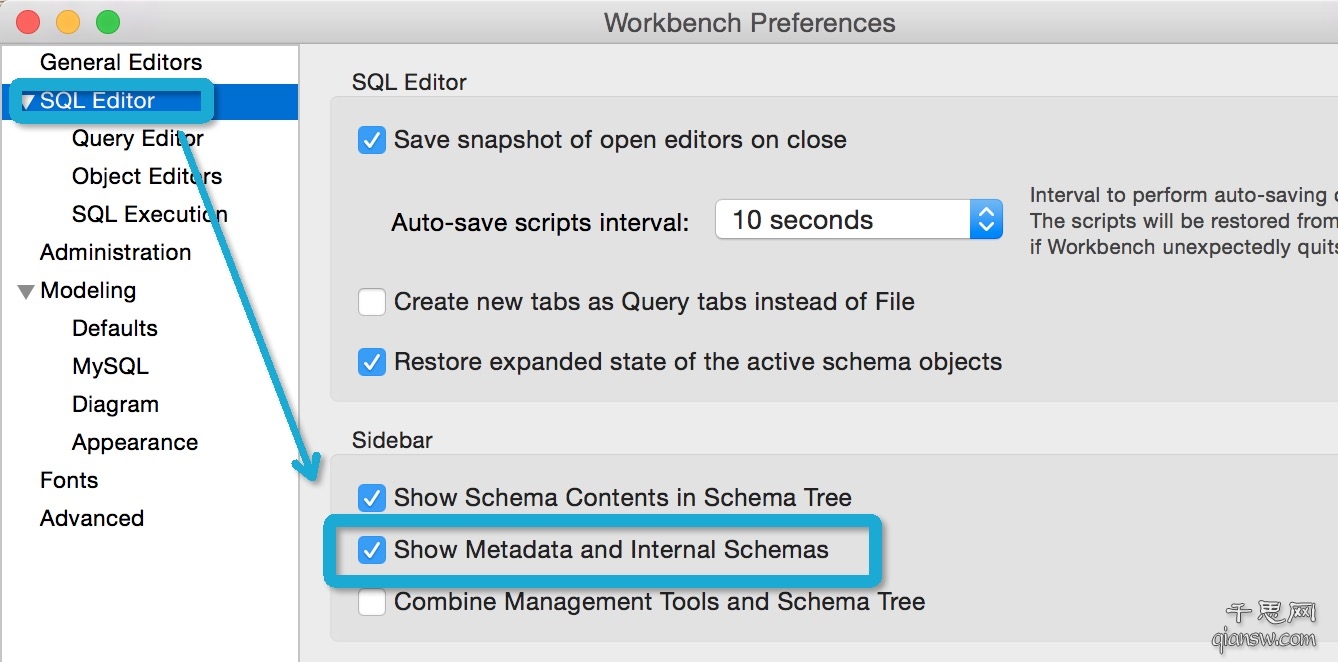Select Diagram under Modeling
The image size is (1338, 662).
pos(115,404)
